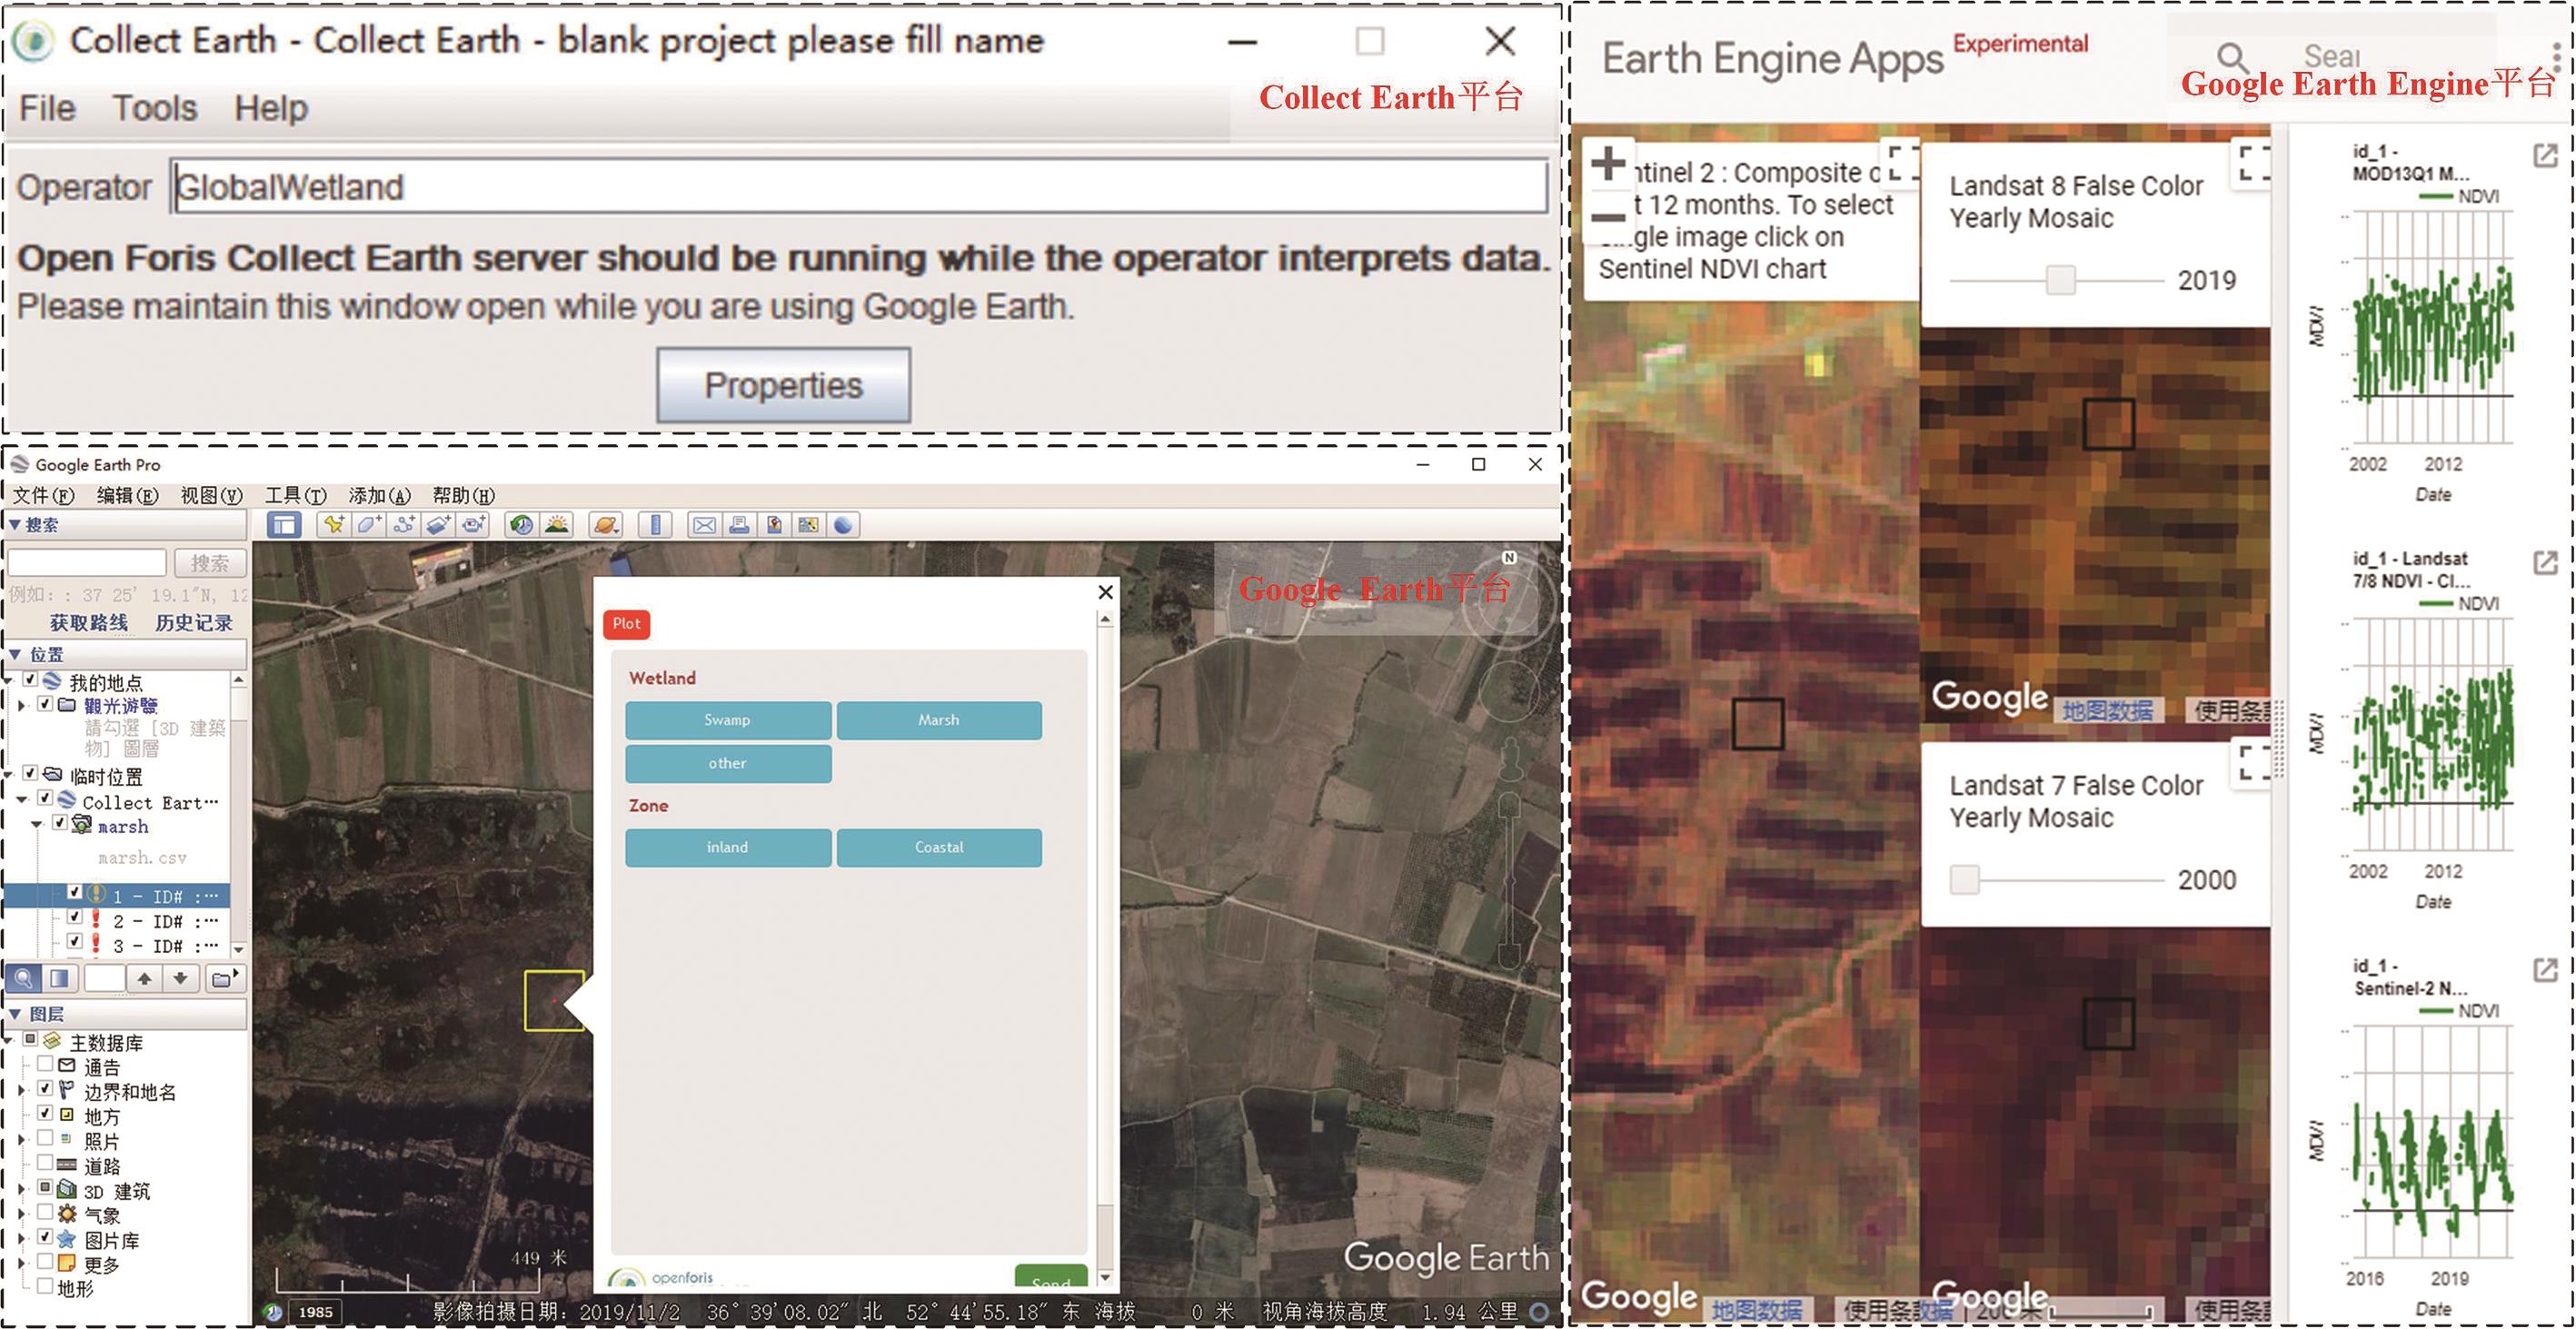This screenshot has width=2576, height=1329.
Task: Expand Landsat 7 False Color map fullscreen
Action: [2253, 763]
